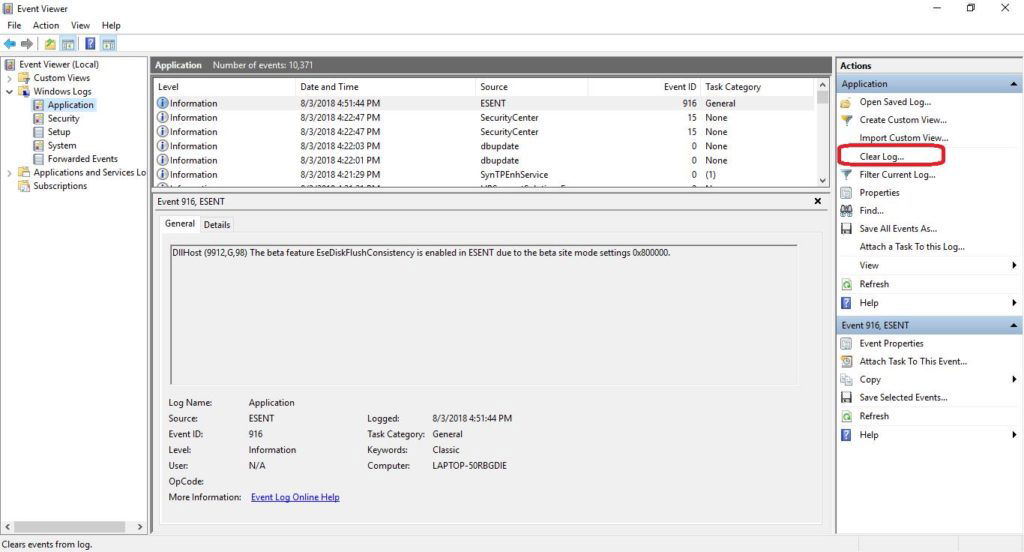The image size is (1024, 552).
Task: Click tree pane horizontal scrollbar left arrow
Action: click(x=7, y=527)
